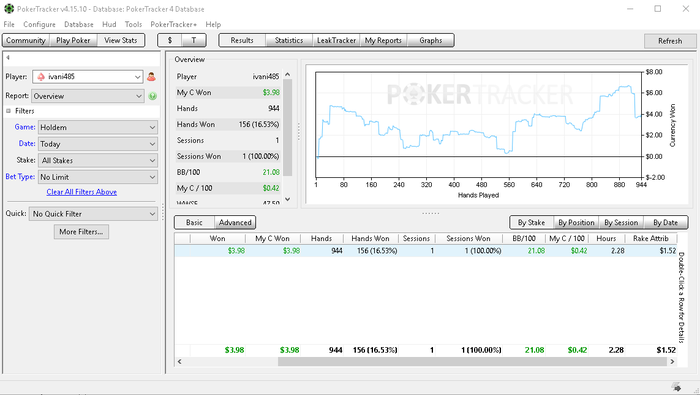Sort by the Rake Attrib column header

[650, 238]
